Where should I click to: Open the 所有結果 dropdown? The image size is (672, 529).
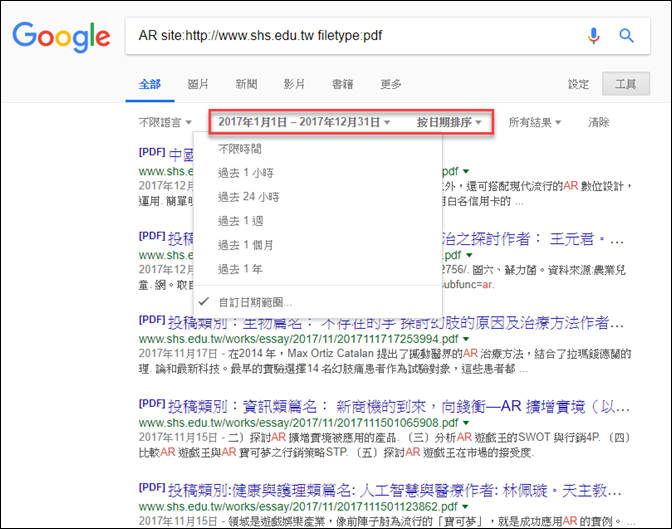[534, 123]
